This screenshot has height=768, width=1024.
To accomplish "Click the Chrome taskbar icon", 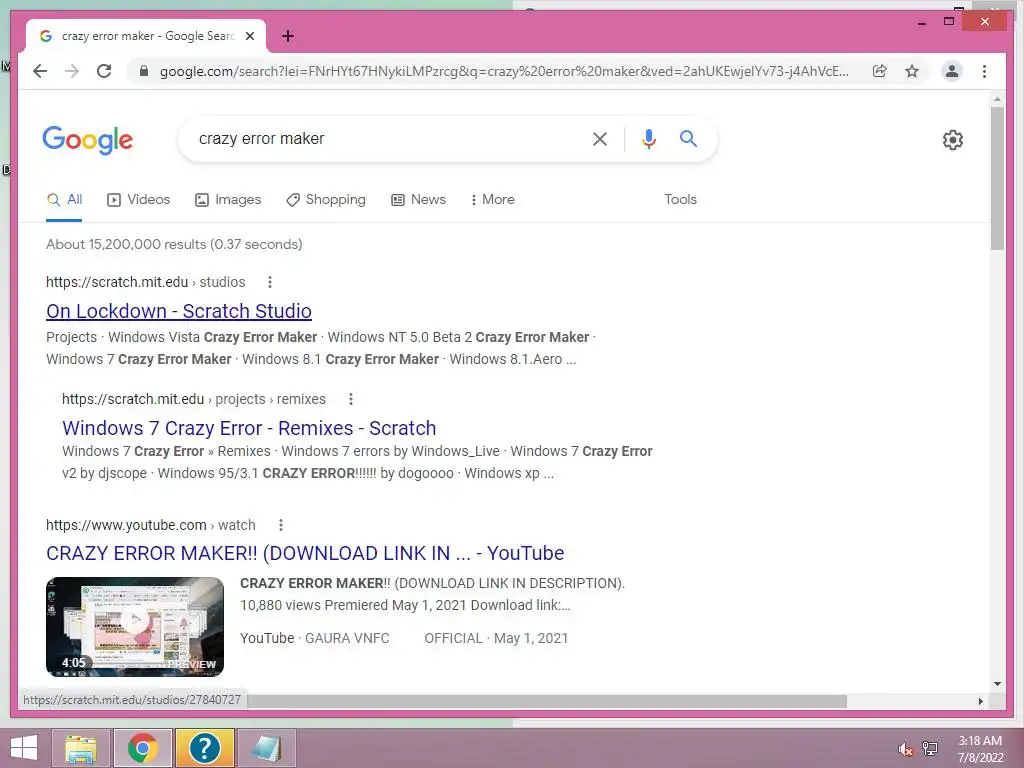I will pos(143,748).
